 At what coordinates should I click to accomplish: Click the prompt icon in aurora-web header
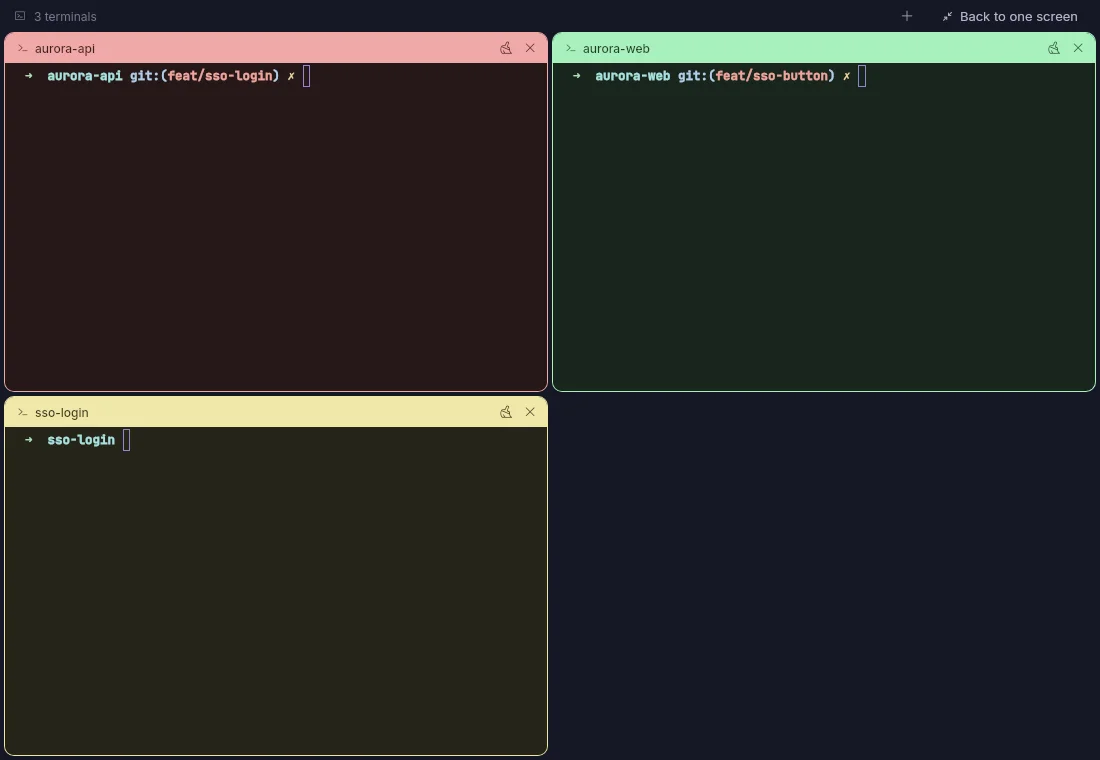pos(570,48)
